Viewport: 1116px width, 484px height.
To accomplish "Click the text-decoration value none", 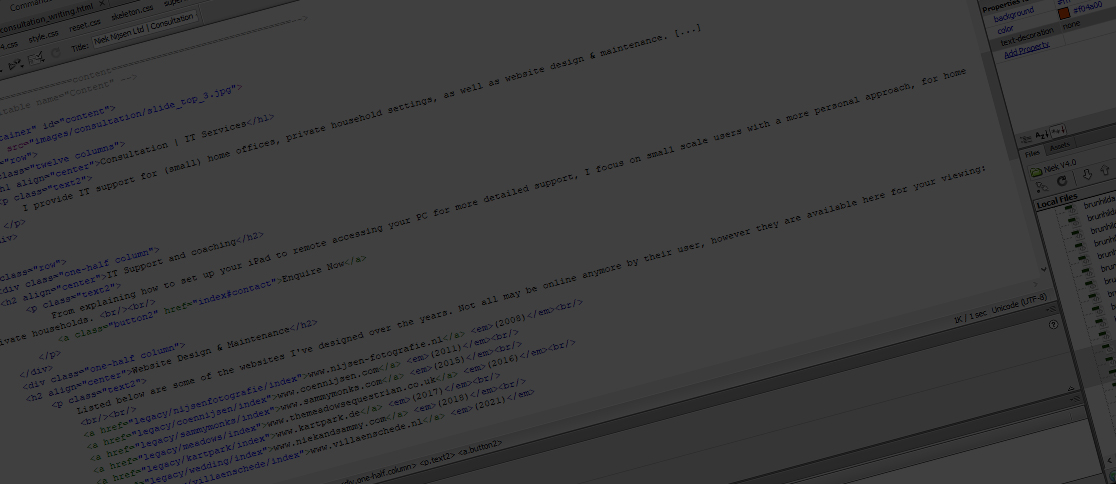I will (1070, 25).
